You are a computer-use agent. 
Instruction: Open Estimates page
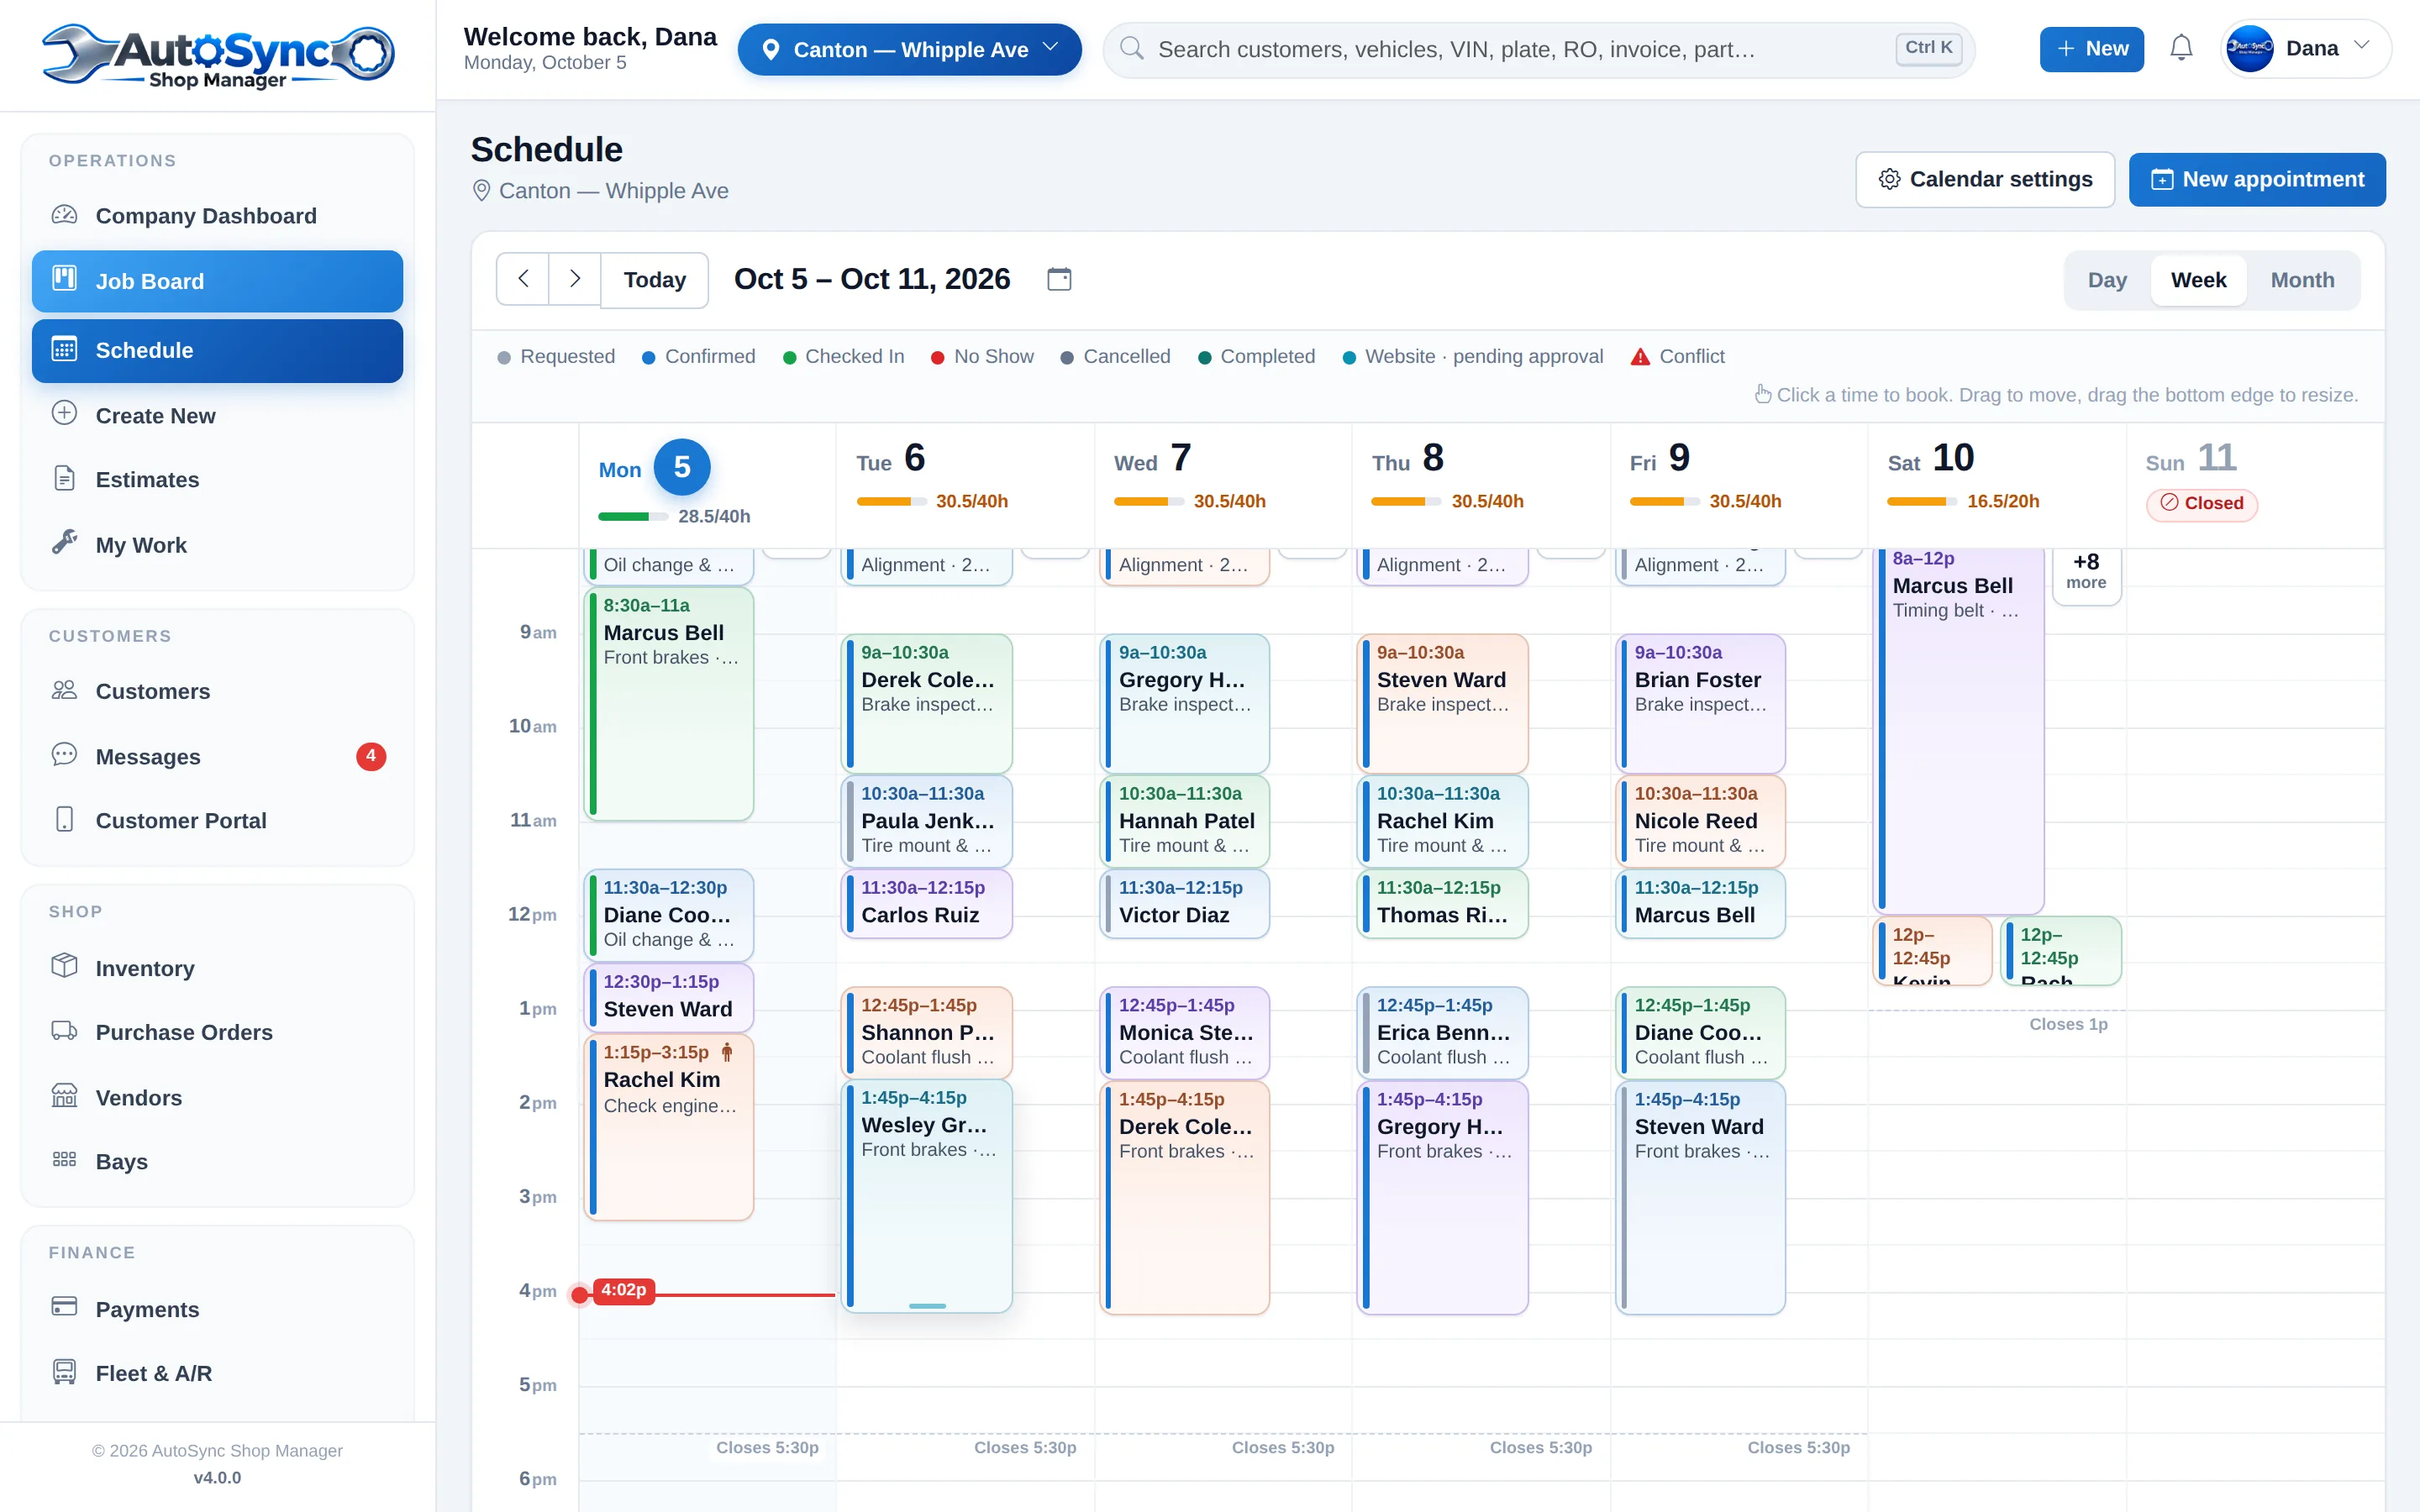(x=217, y=479)
